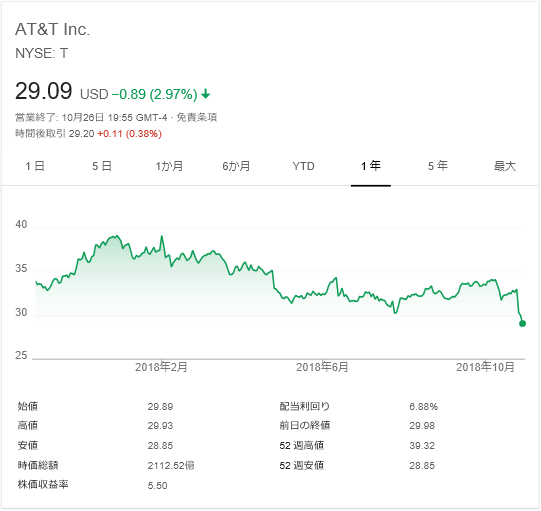The width and height of the screenshot is (541, 511).
Task: Click the 1年 tab
Action: click(x=371, y=166)
